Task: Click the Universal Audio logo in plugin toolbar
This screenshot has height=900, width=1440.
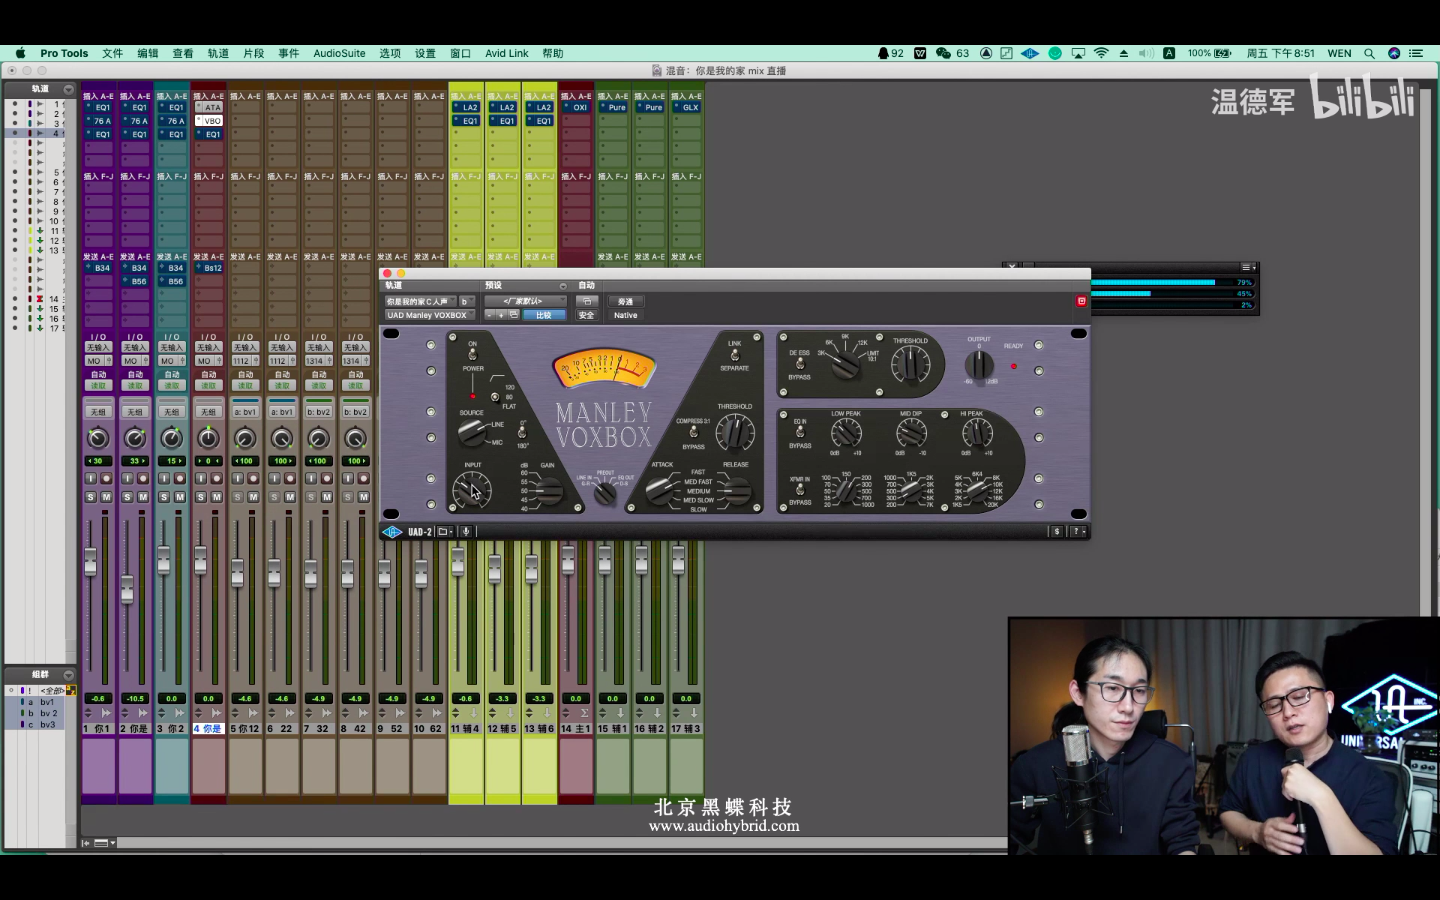Action: [392, 532]
